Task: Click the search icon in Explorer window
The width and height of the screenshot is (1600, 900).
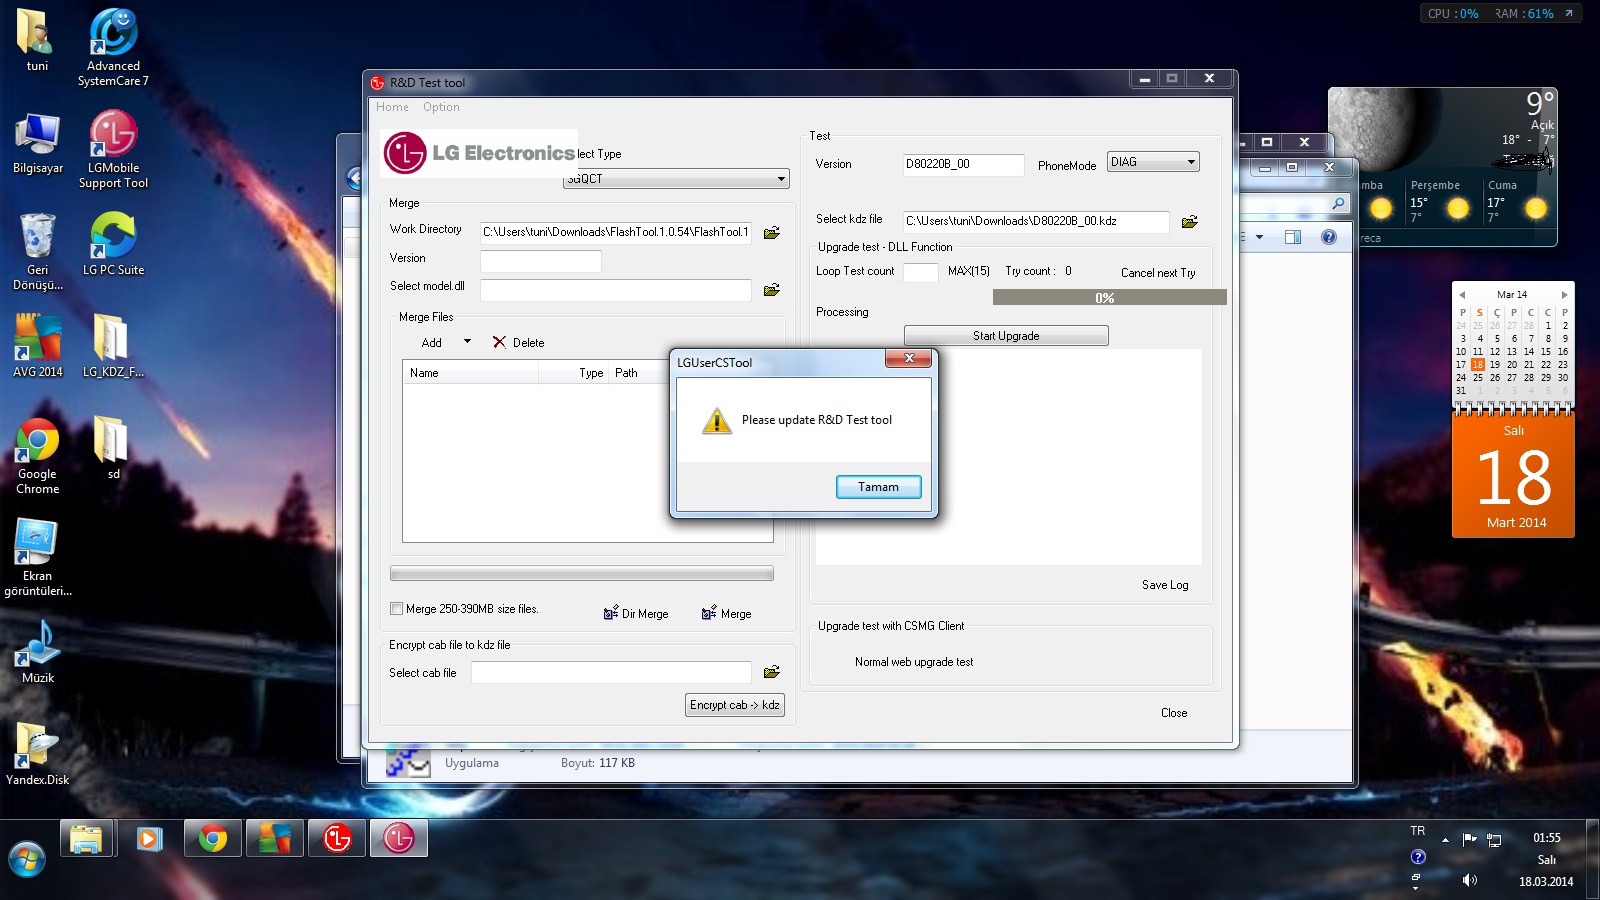Action: 1338,203
